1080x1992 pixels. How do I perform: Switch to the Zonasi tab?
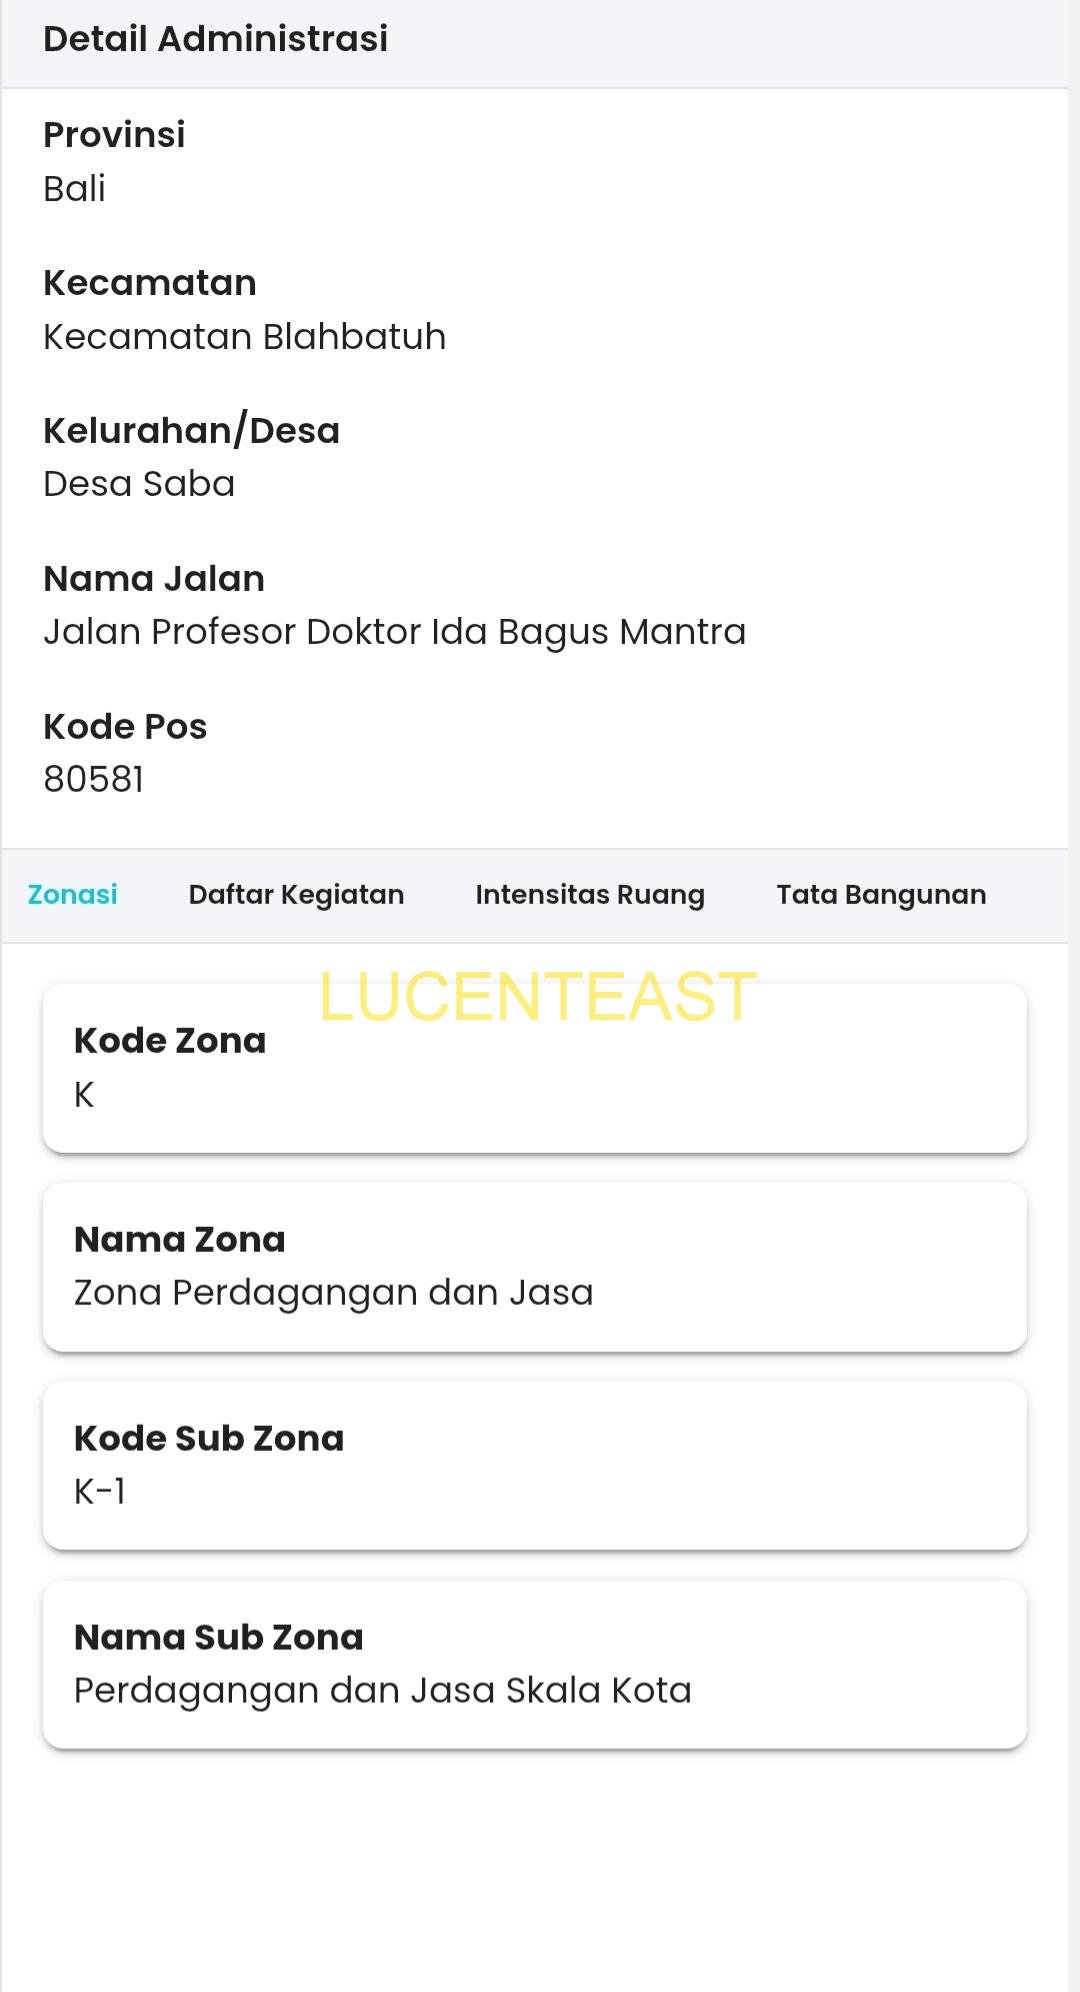tap(72, 895)
